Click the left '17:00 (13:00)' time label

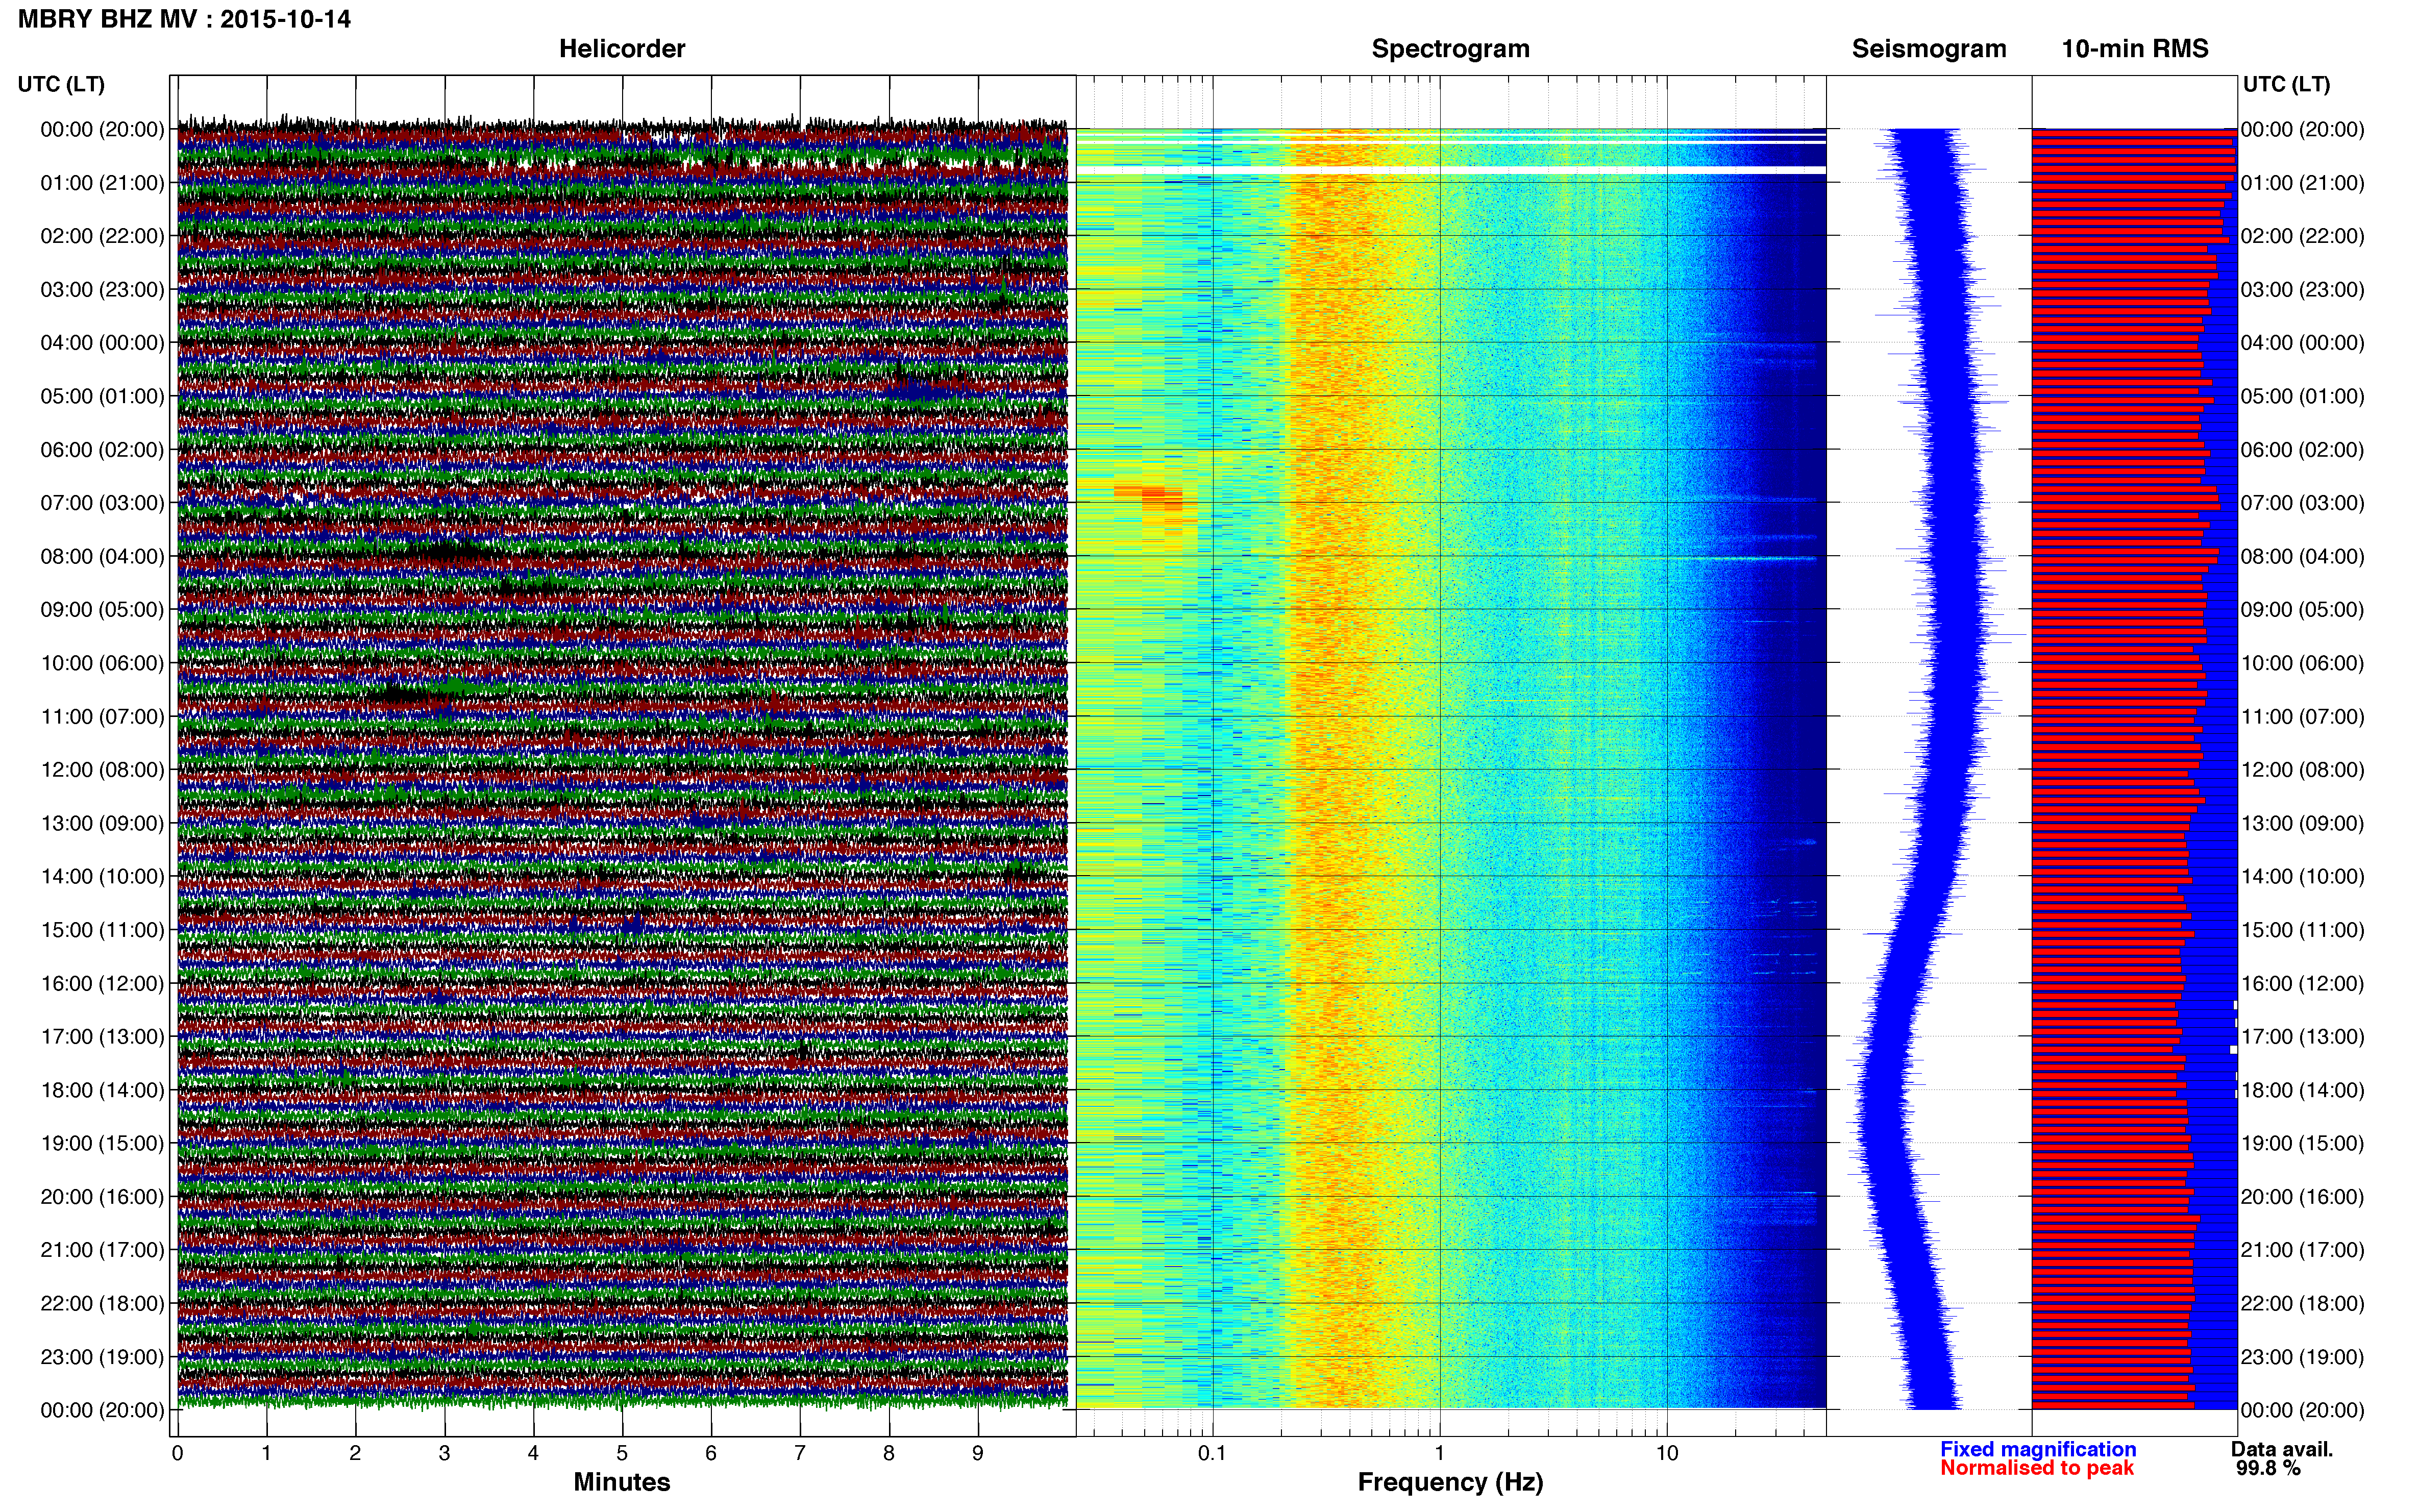[x=102, y=1037]
